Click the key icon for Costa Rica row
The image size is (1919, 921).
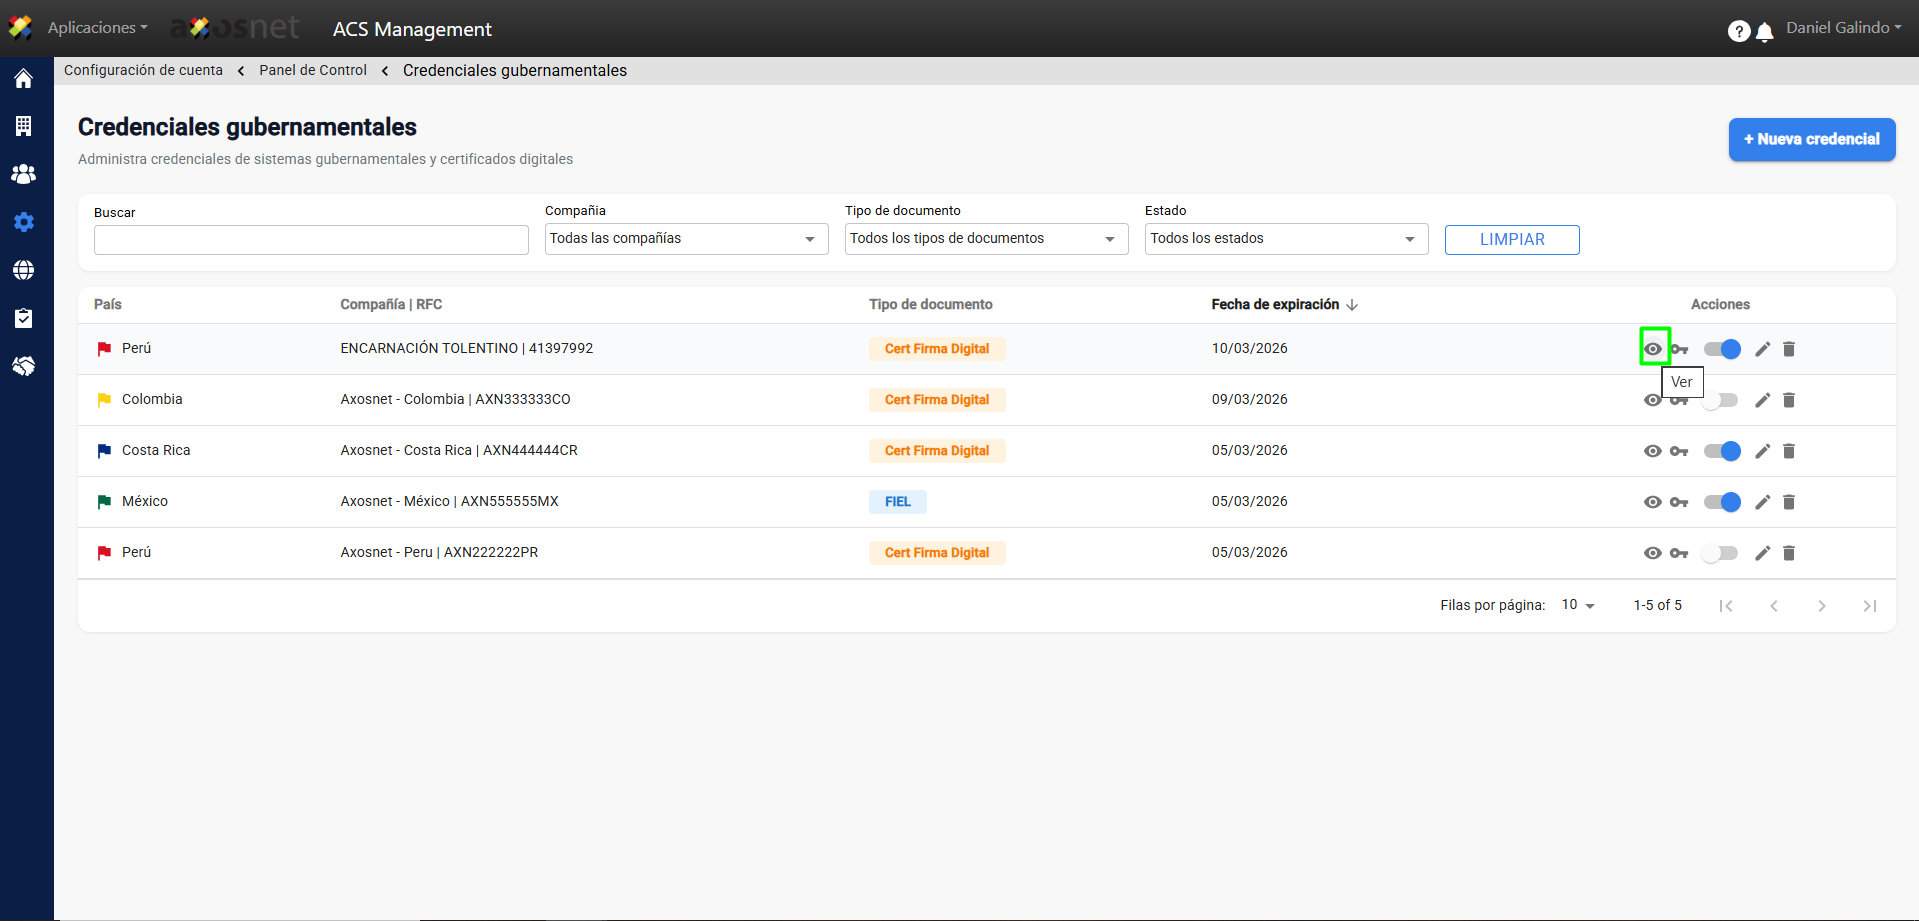1679,451
